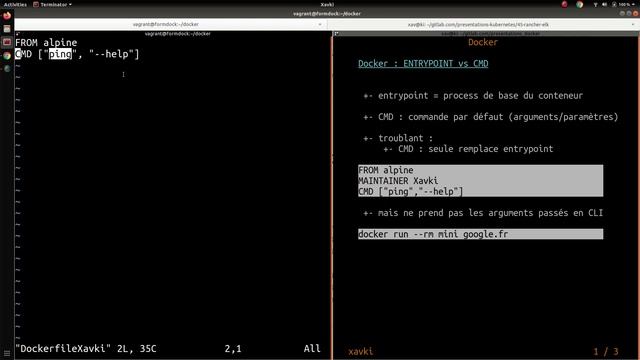Viewport: 640px width, 360px height.
Task: Click the 'CMD ["ping","--help"]' slide line
Action: (411, 191)
